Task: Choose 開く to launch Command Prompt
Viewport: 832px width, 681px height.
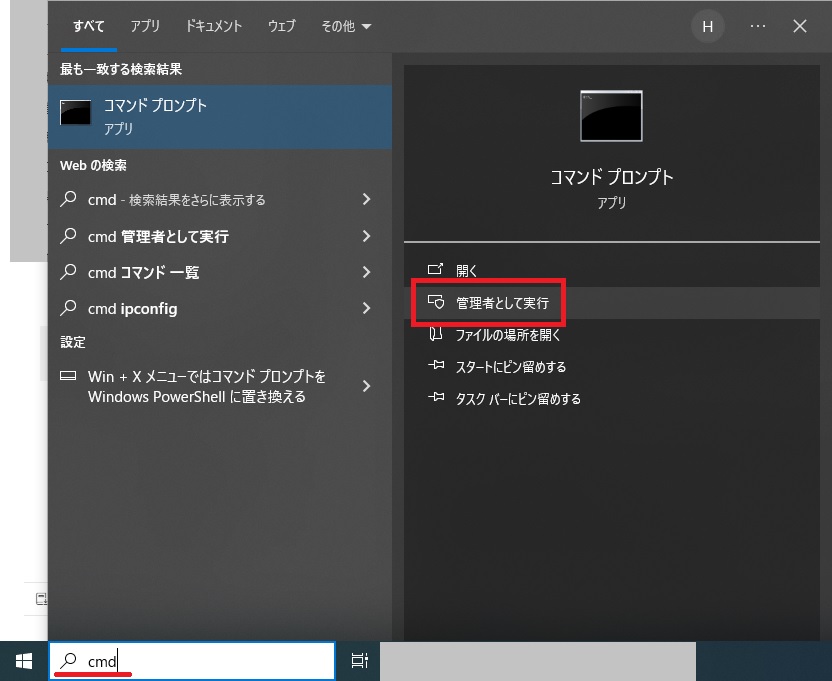Action: pyautogui.click(x=467, y=270)
